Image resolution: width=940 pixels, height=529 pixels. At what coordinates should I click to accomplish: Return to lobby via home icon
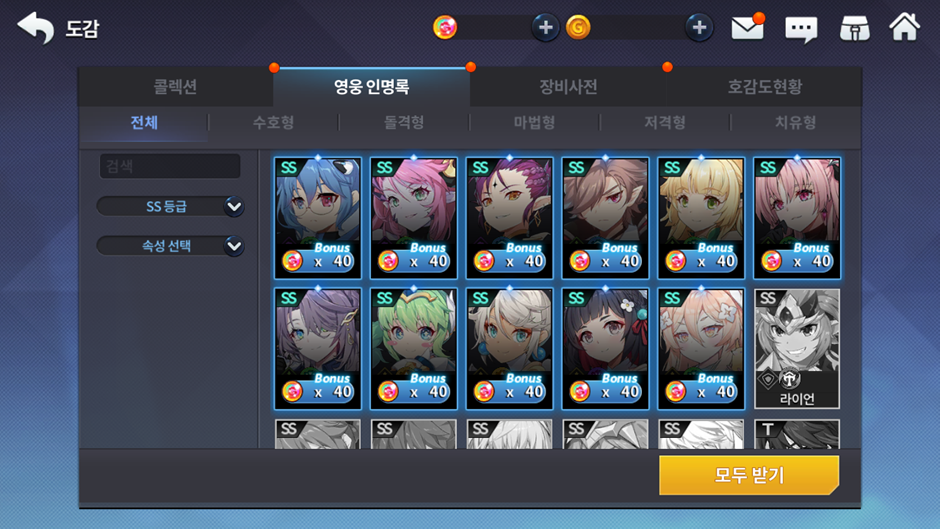click(905, 27)
